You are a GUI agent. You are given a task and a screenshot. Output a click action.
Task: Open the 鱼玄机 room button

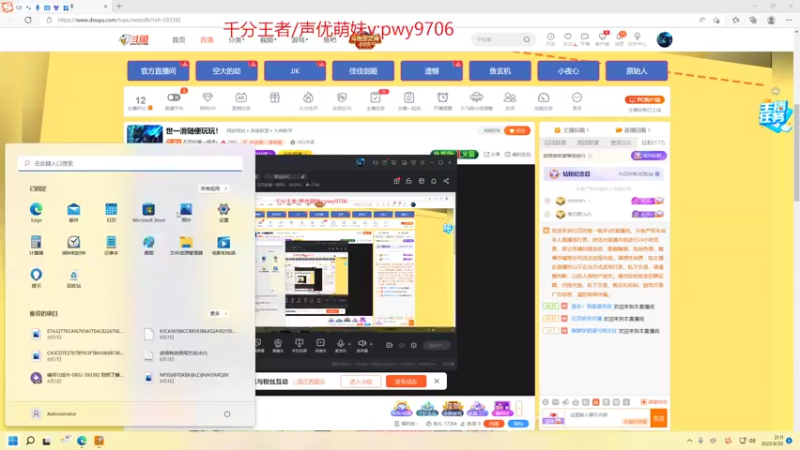(x=500, y=71)
